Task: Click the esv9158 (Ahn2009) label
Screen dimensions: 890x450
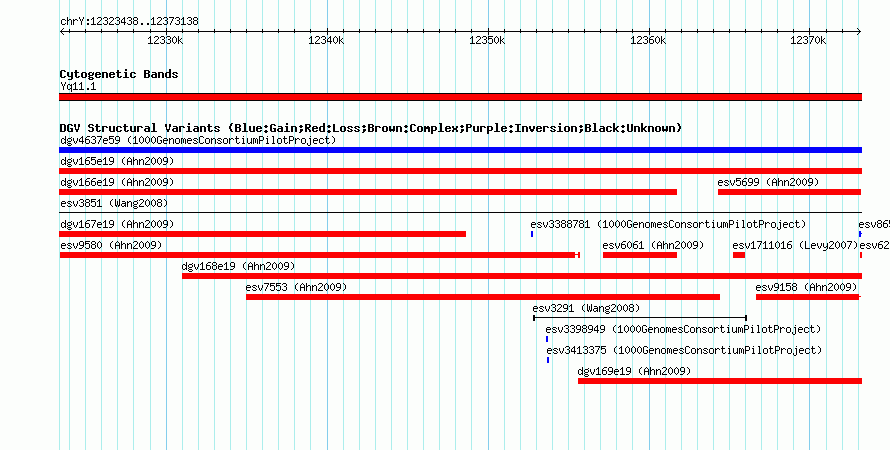Action: point(806,287)
